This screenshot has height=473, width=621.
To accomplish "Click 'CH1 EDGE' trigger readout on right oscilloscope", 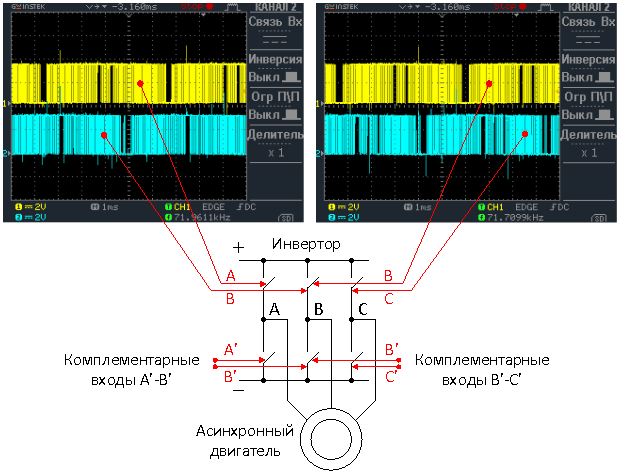I will tap(508, 207).
